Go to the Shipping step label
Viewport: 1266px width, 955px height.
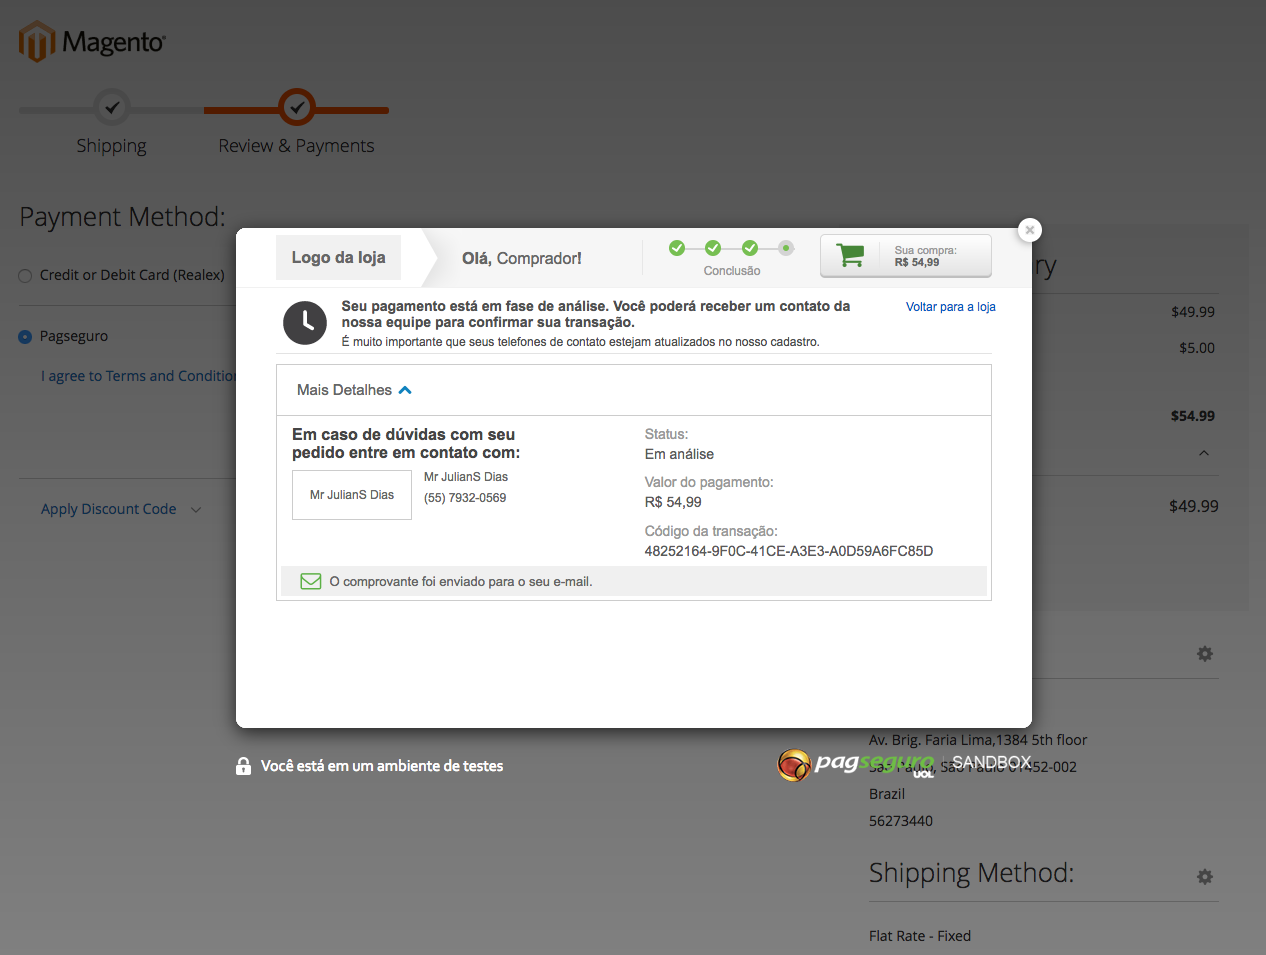[x=111, y=146]
